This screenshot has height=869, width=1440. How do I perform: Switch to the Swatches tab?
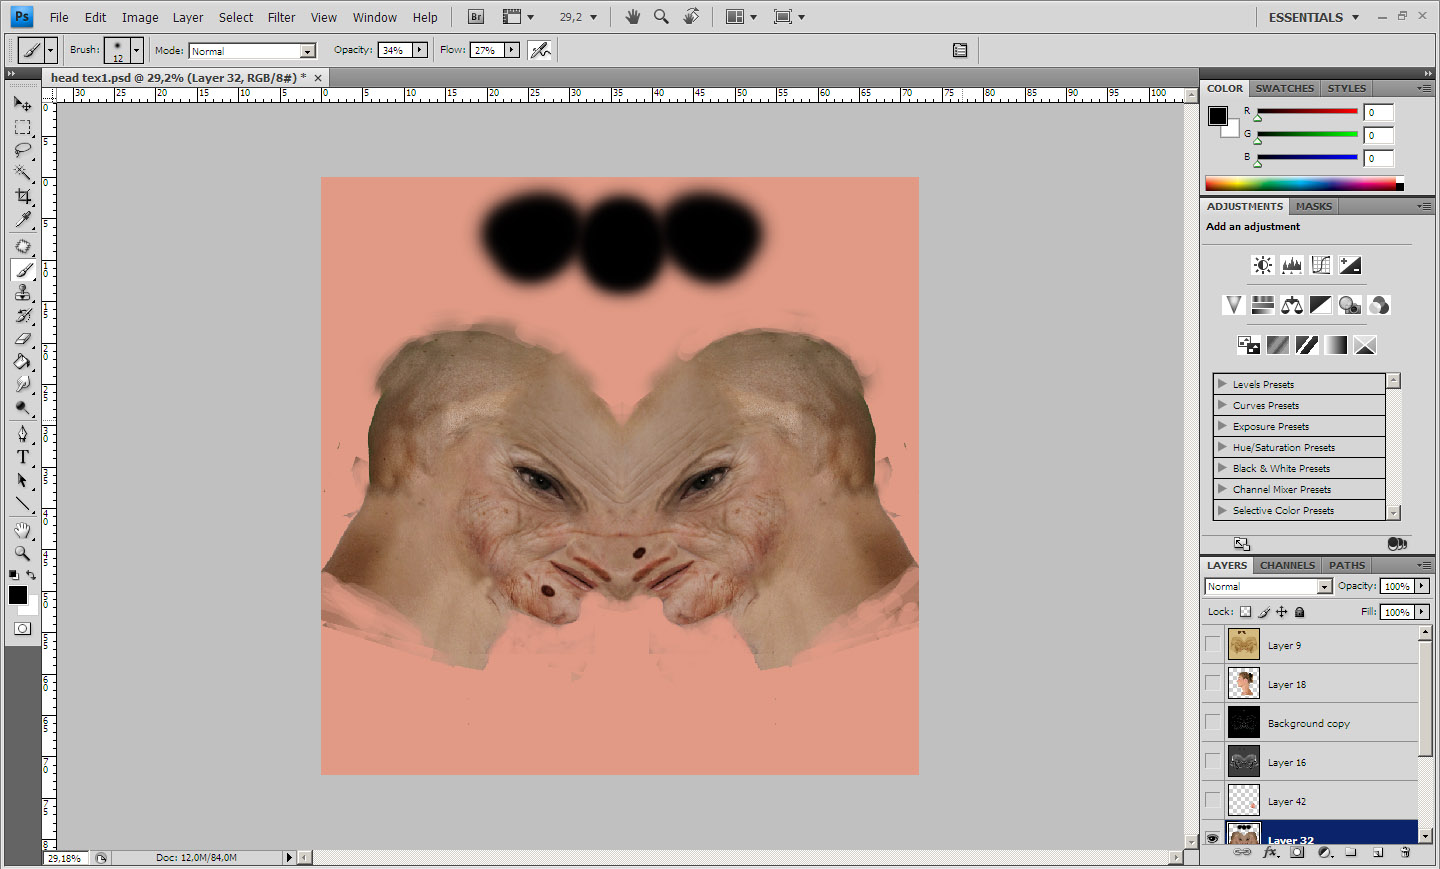point(1285,88)
